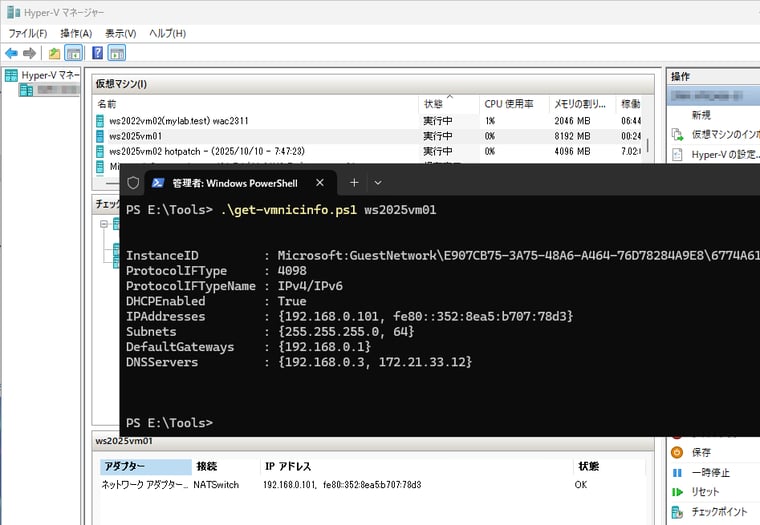Sort VM list by 名前 column
The width and height of the screenshot is (760, 525).
click(x=256, y=104)
